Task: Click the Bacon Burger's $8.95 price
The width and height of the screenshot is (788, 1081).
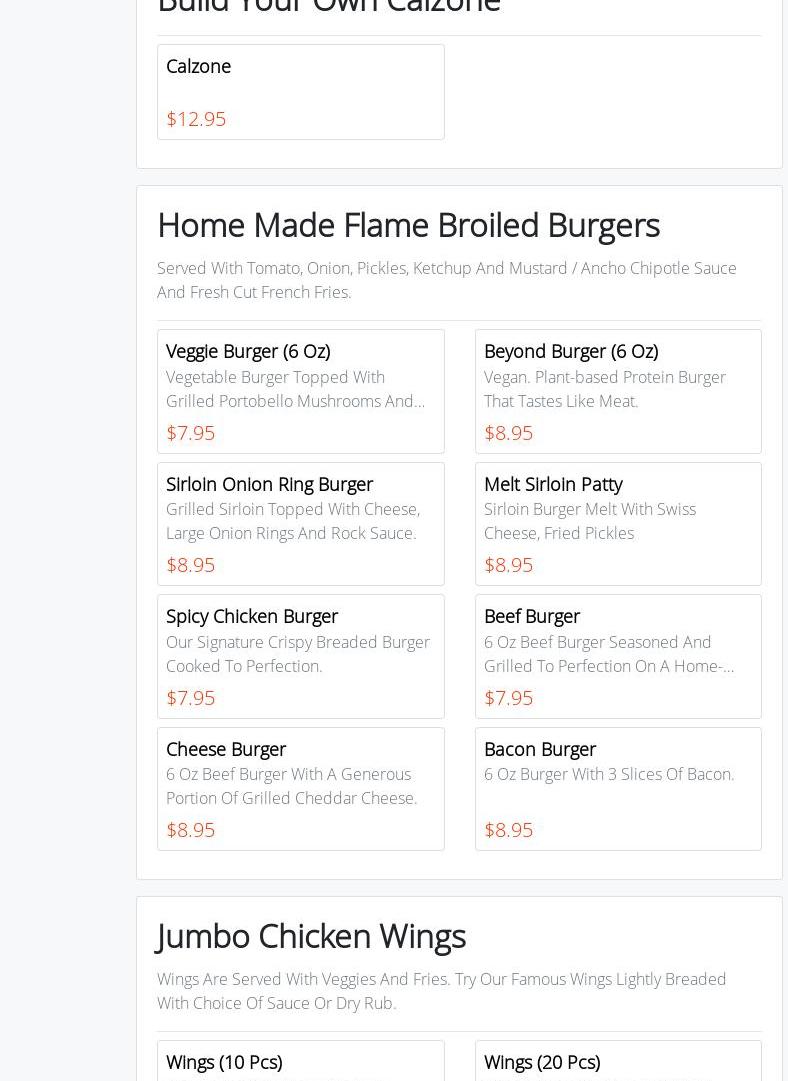Action: 508,830
